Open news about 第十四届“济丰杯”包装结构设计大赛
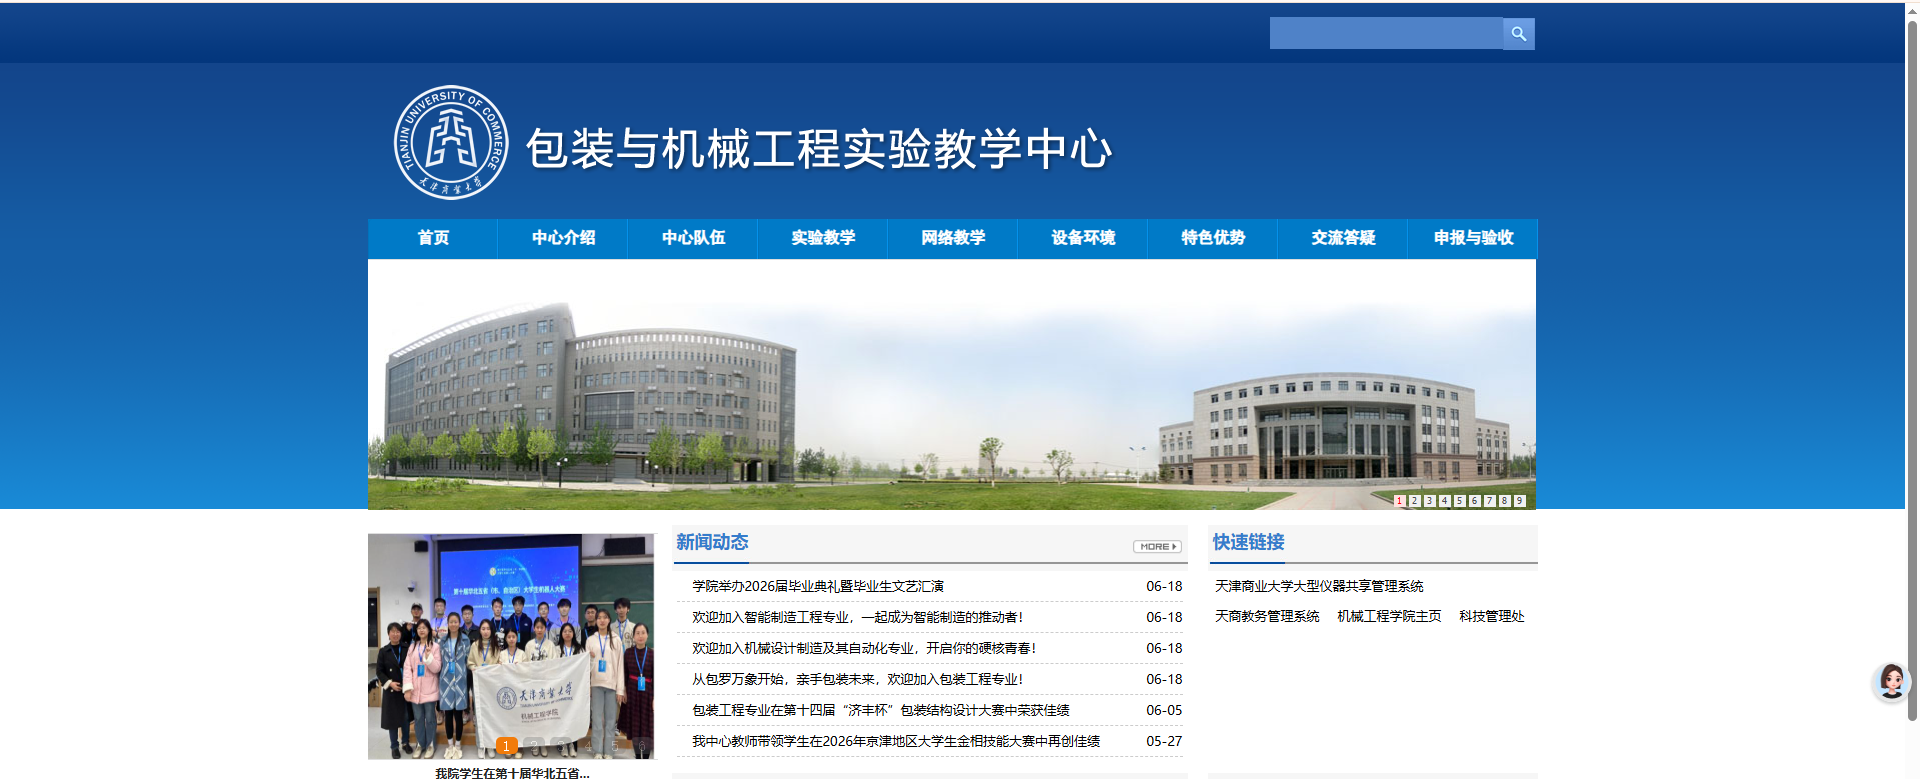This screenshot has height=779, width=1920. click(881, 710)
